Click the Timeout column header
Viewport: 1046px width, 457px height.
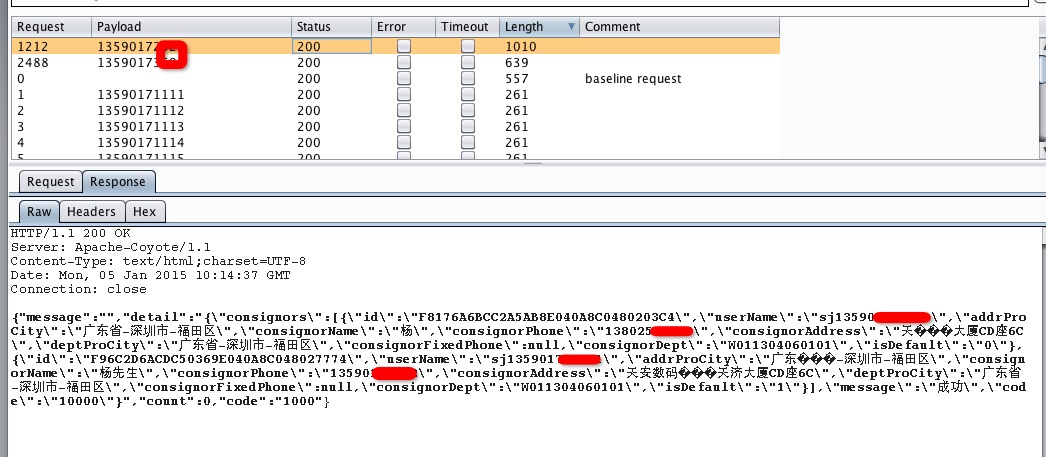(x=467, y=27)
